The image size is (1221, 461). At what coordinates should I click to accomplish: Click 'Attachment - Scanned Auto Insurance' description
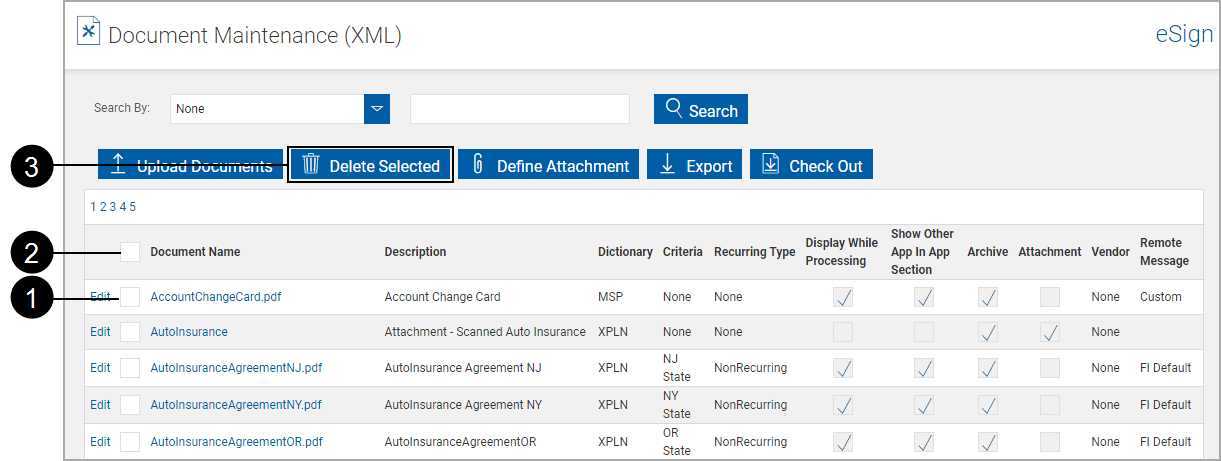(485, 331)
